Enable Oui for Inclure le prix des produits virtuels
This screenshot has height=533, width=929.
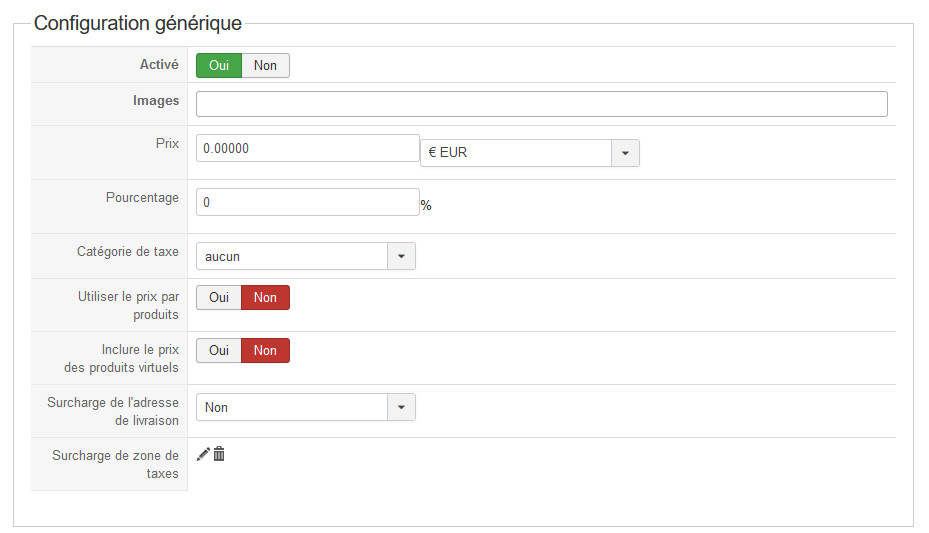219,350
